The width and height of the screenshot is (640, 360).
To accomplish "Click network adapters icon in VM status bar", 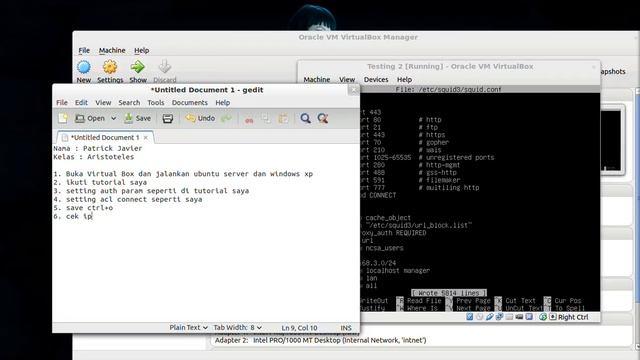I will (x=499, y=317).
